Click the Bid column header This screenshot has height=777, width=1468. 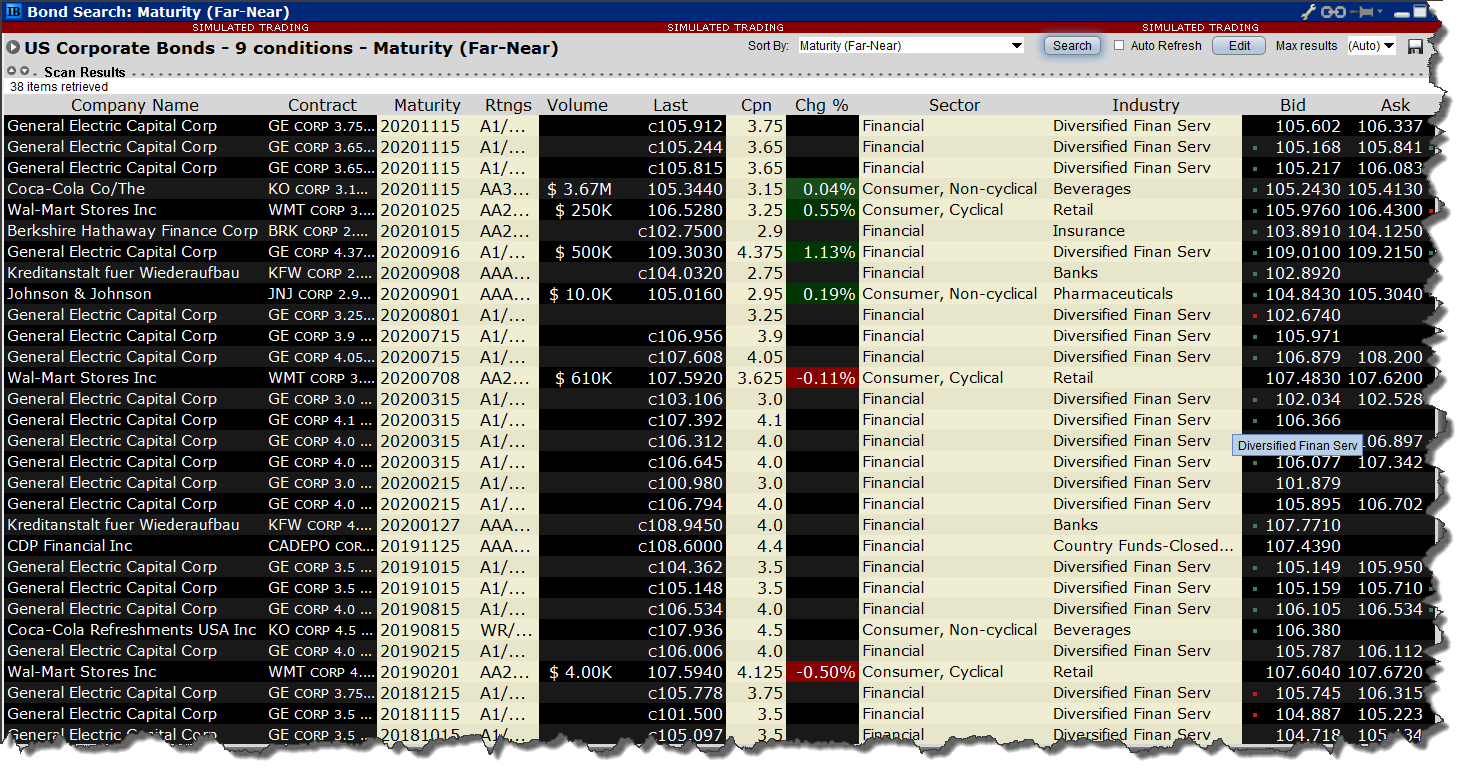click(1292, 105)
